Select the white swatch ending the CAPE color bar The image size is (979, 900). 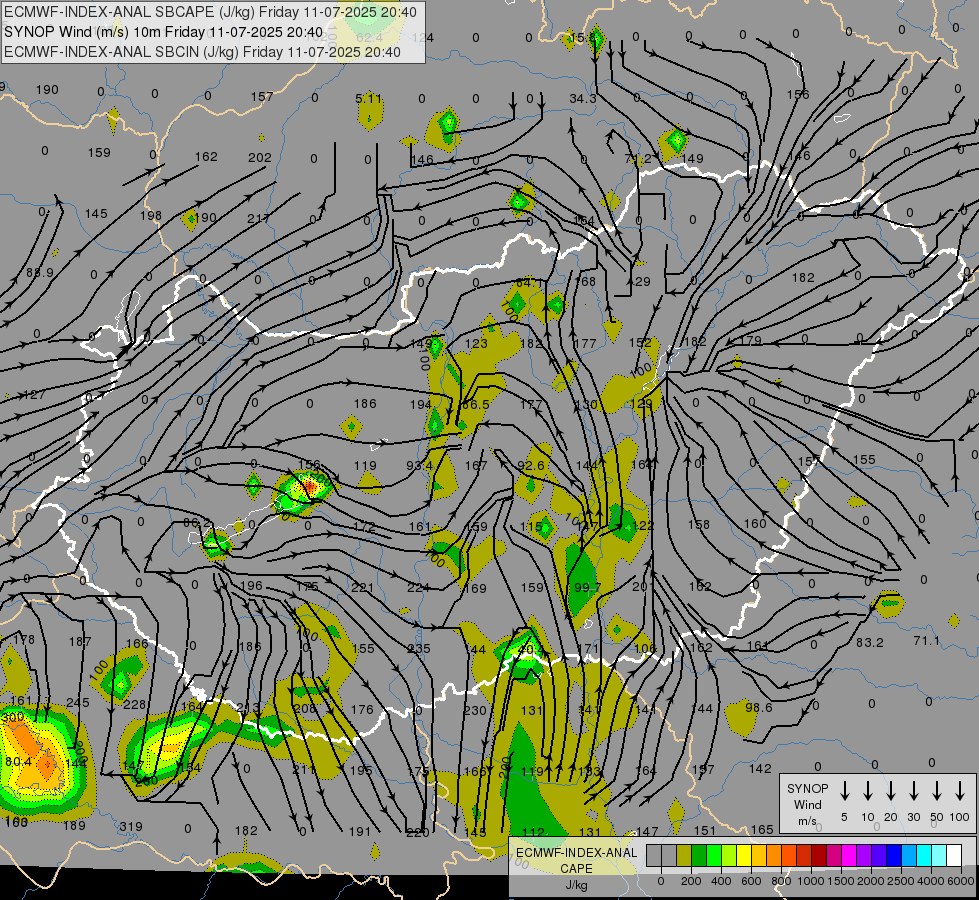tap(953, 856)
